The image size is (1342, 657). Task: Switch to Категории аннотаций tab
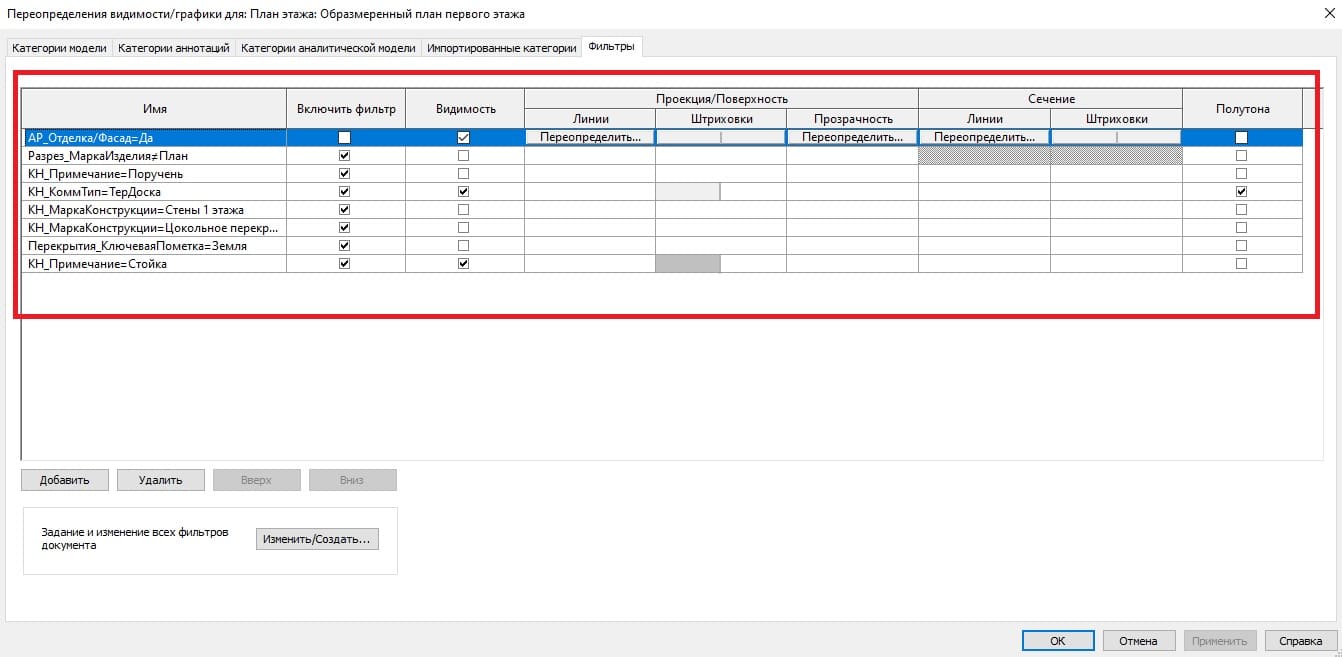coord(174,48)
